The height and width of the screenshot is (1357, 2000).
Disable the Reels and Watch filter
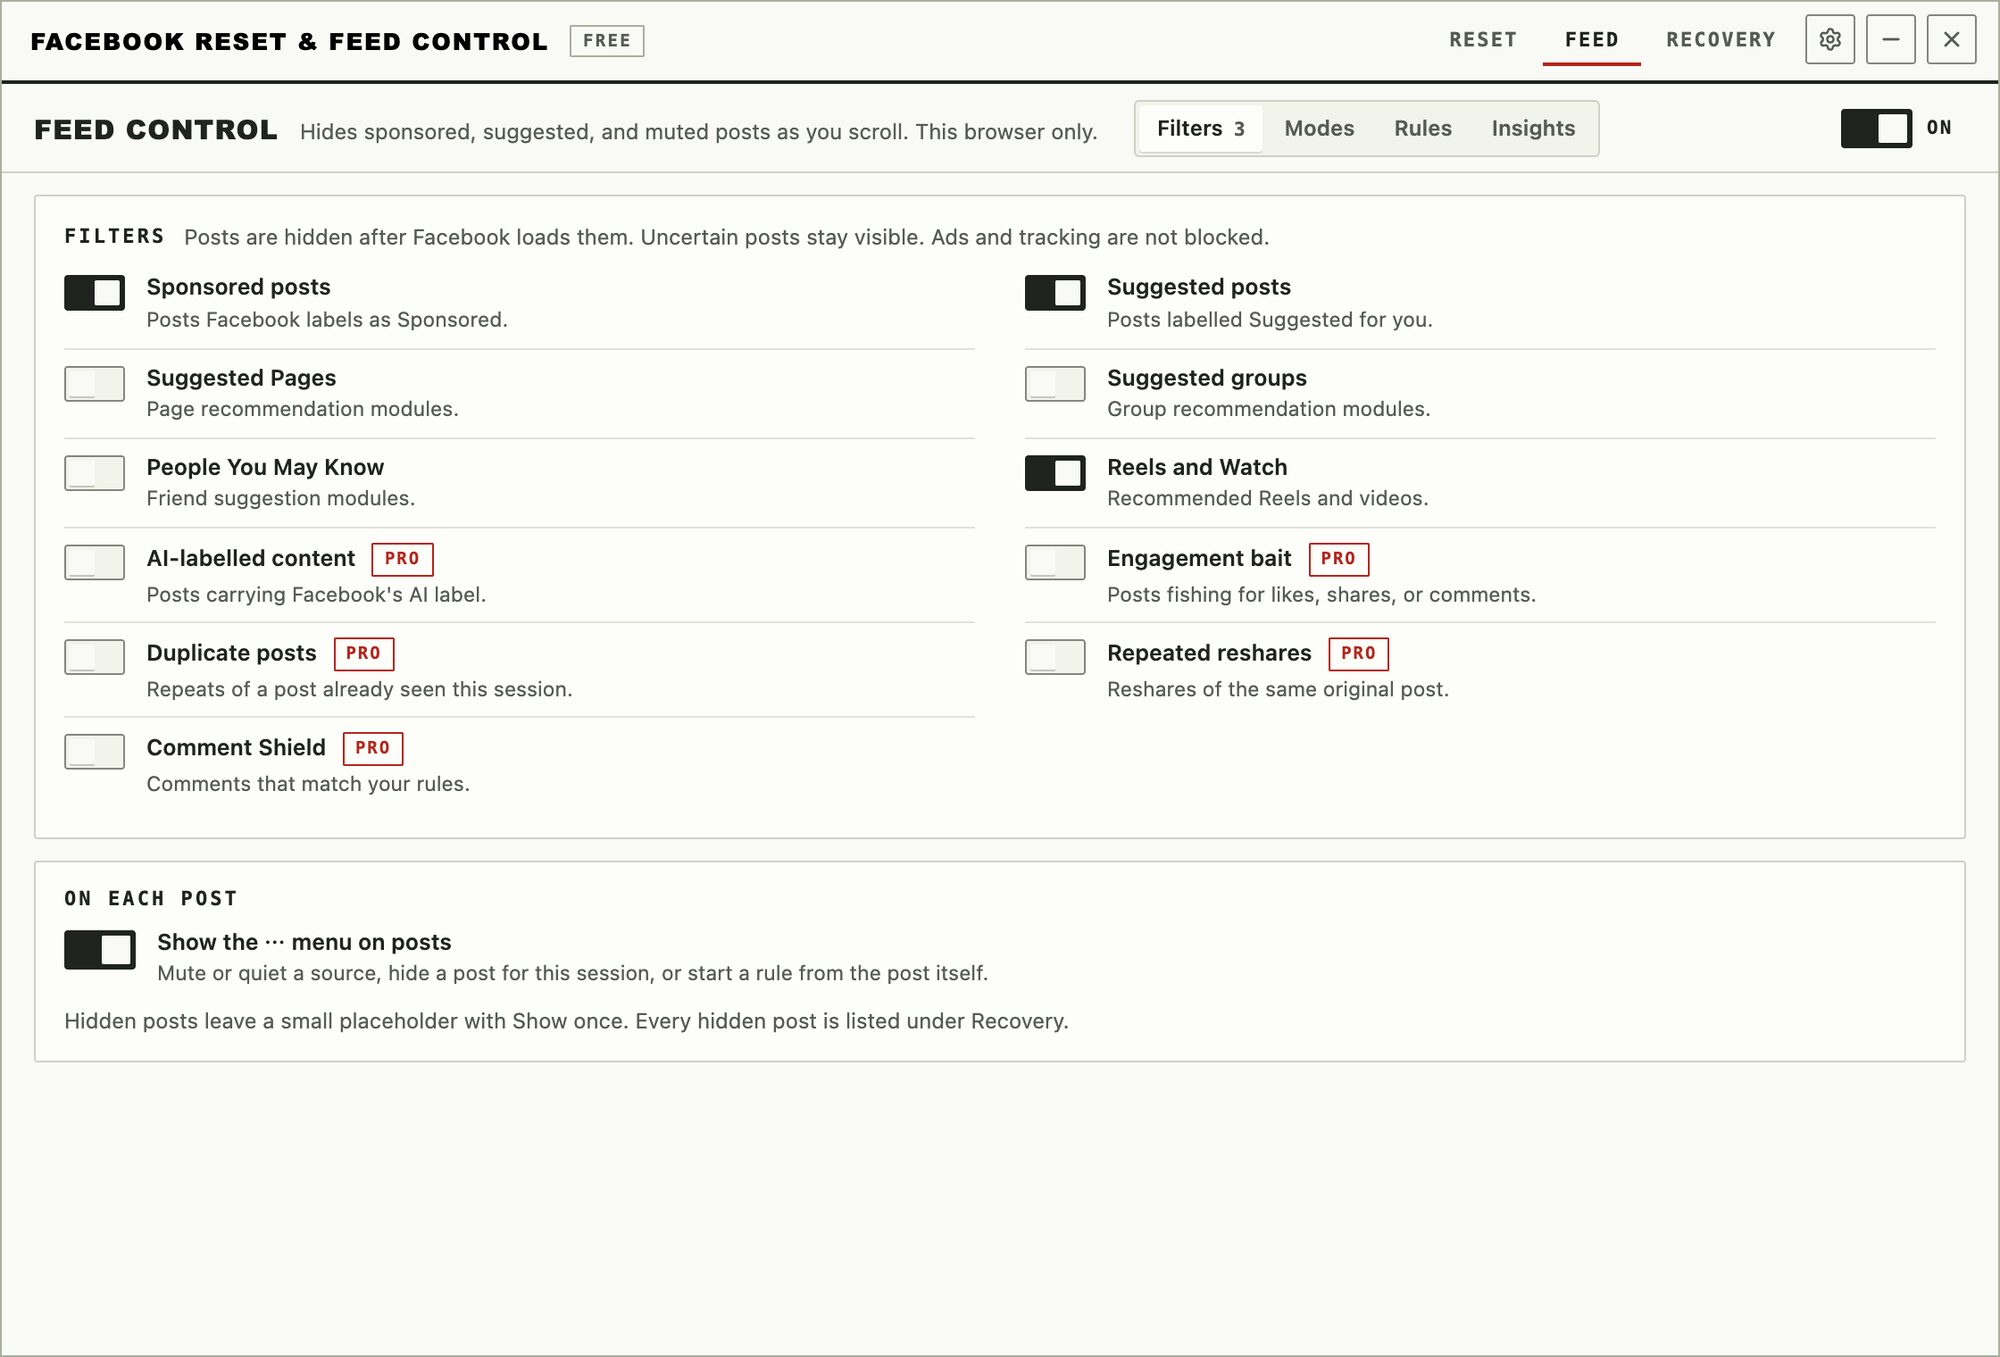[x=1055, y=473]
